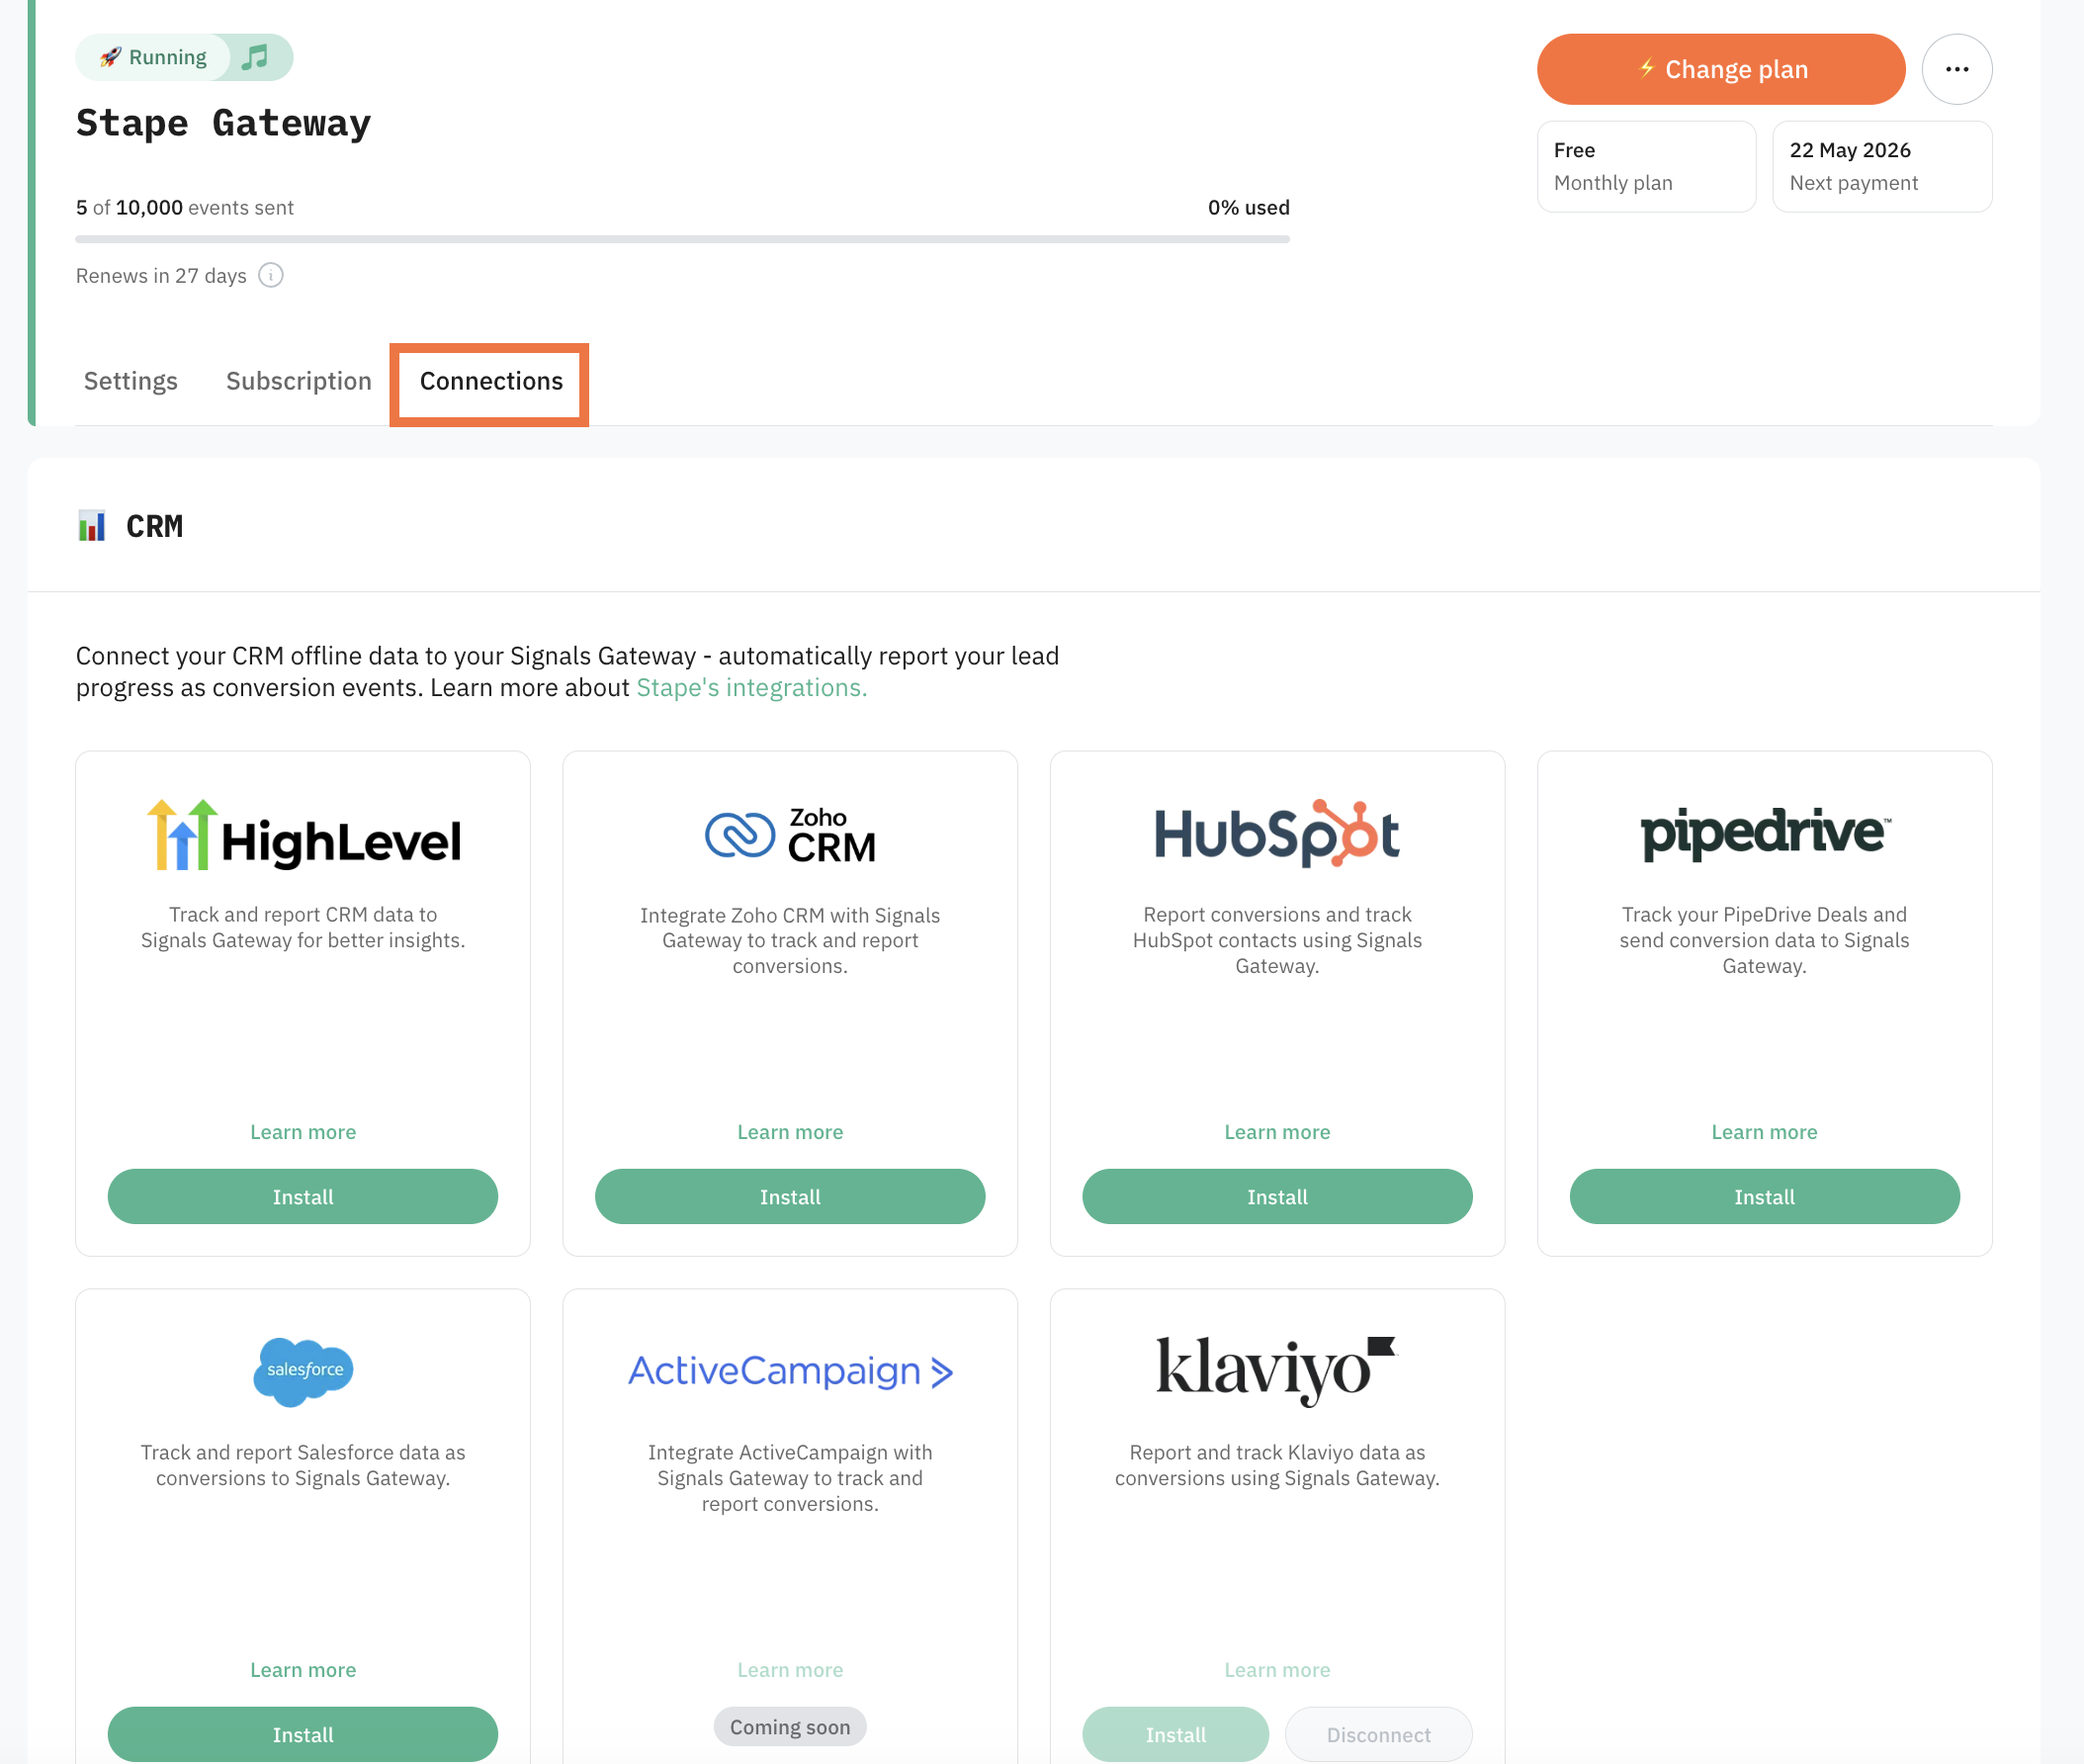Click the HubSpot card description text
Screen dimensions: 2084x1764
pyautogui.click(x=1277, y=940)
